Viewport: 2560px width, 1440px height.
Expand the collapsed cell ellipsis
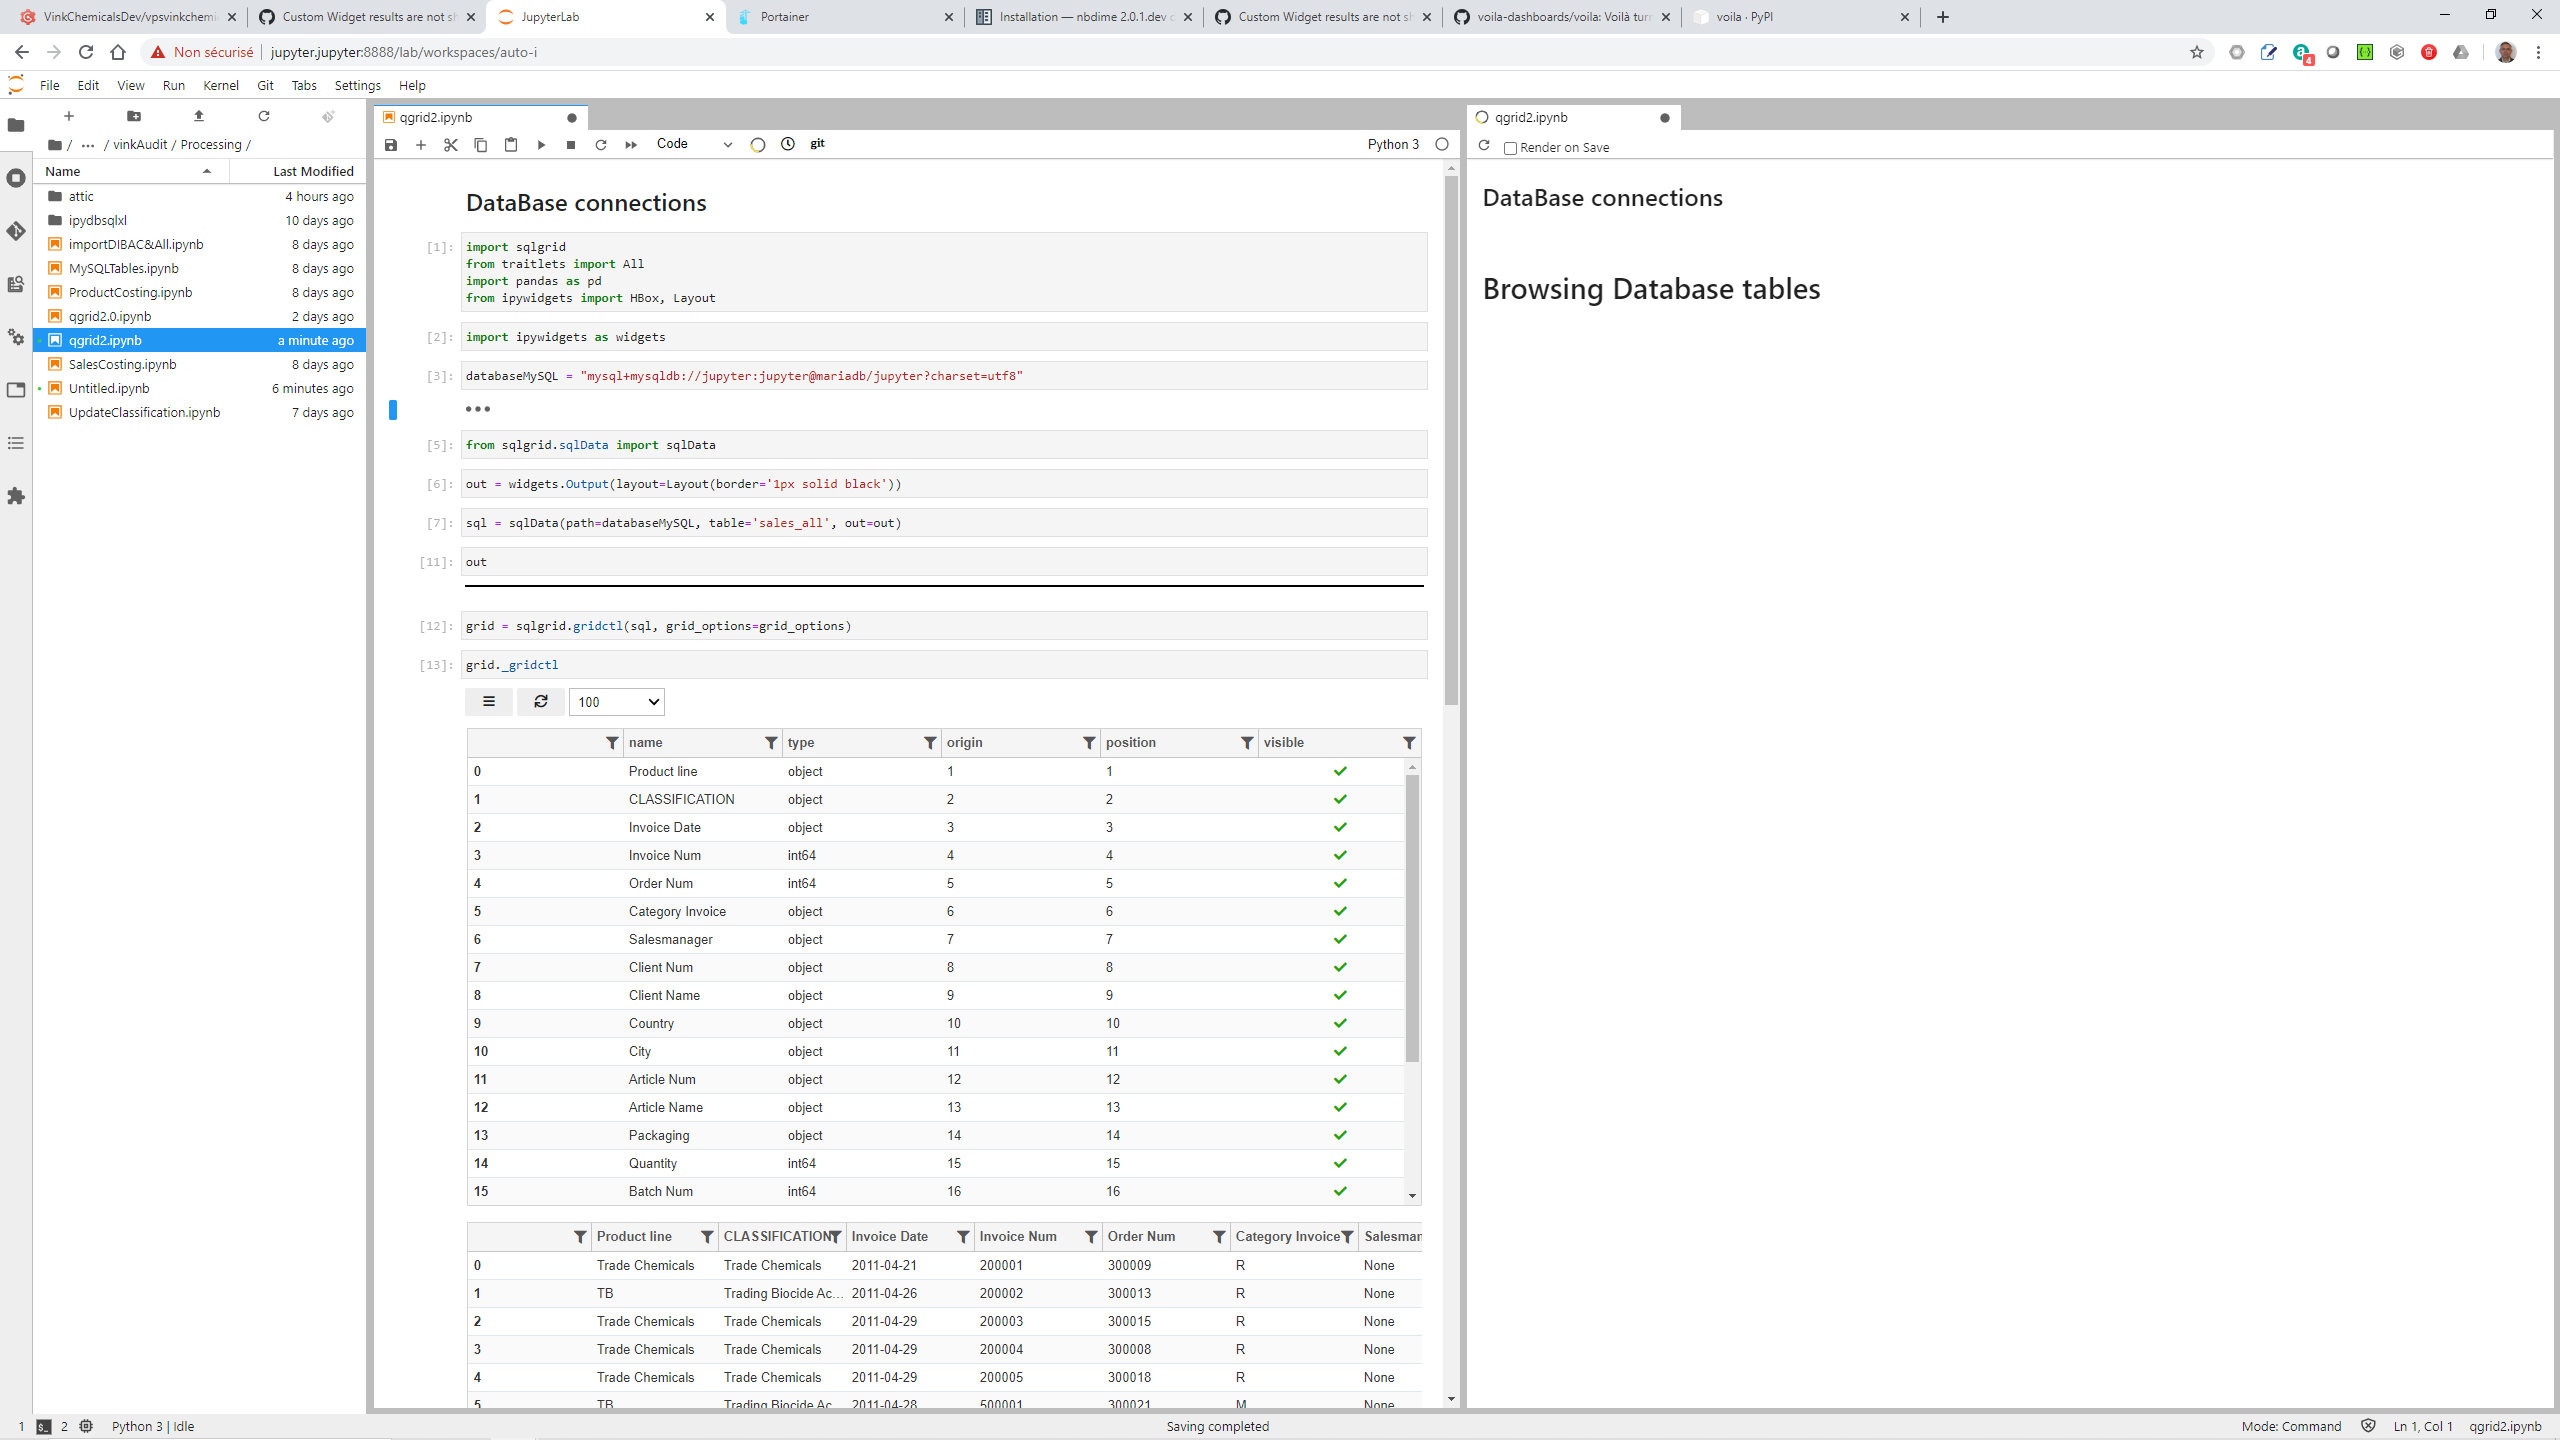click(478, 409)
